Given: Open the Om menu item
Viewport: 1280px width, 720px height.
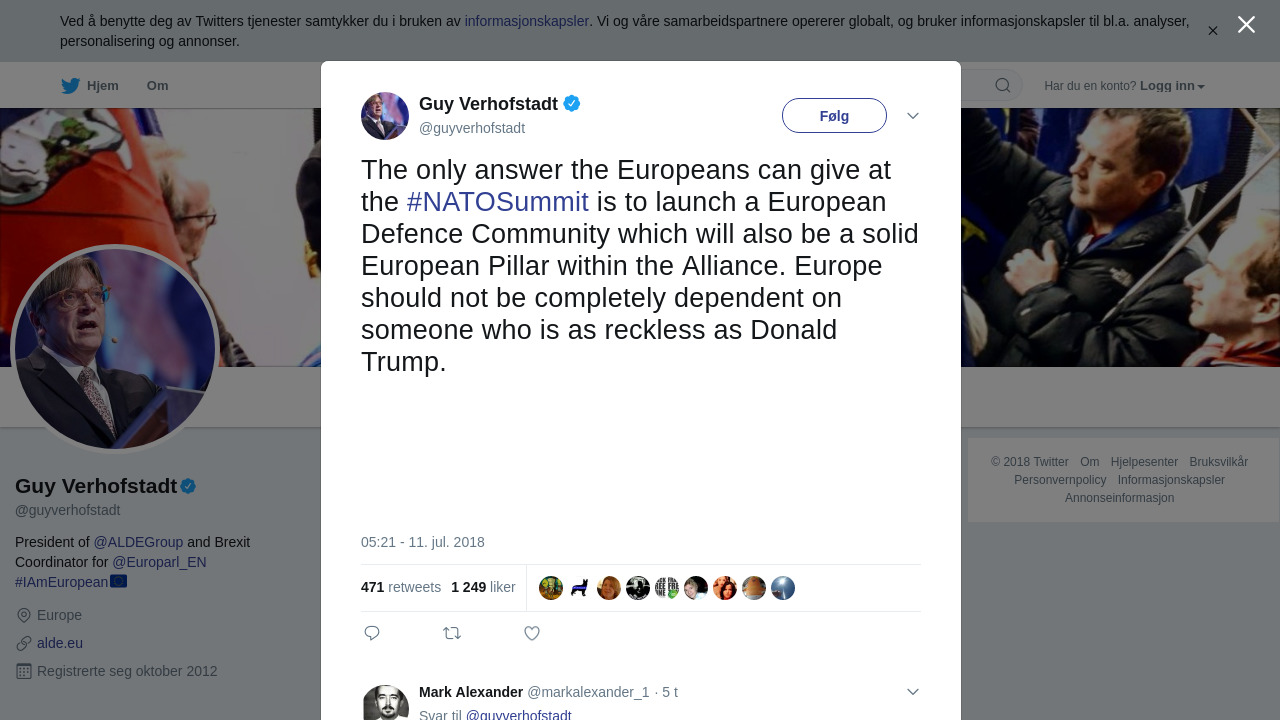Looking at the screenshot, I should [x=157, y=86].
